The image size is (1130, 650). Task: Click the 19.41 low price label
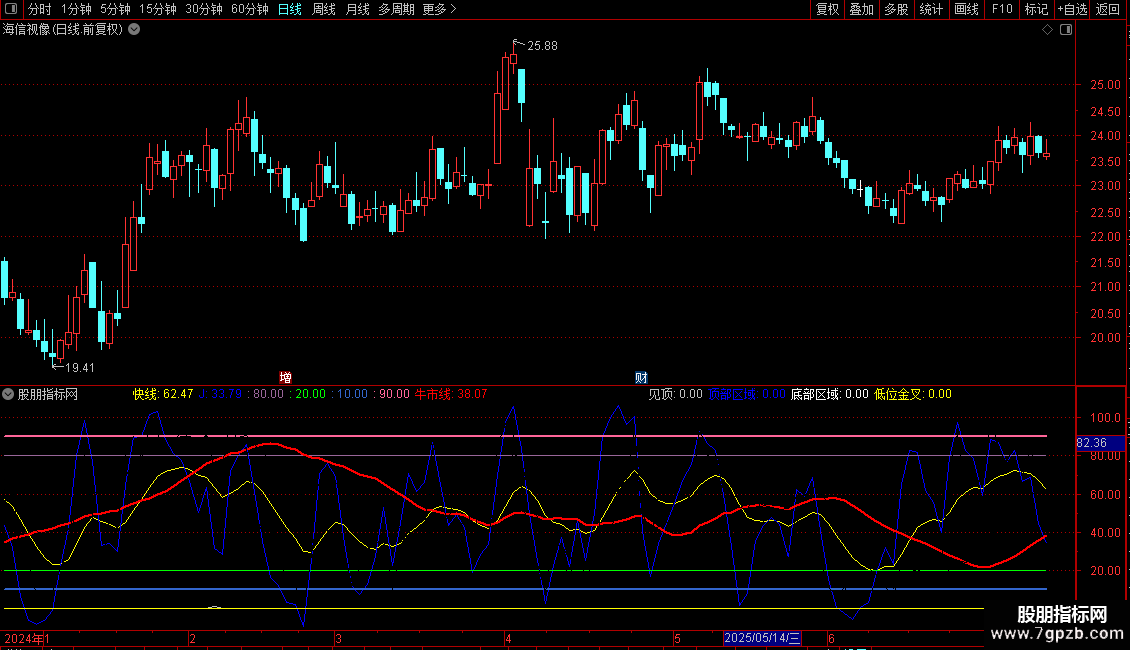coord(80,368)
